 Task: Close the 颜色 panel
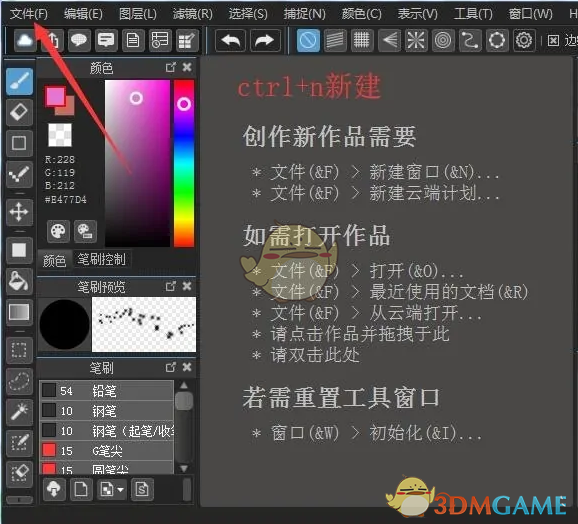(187, 67)
